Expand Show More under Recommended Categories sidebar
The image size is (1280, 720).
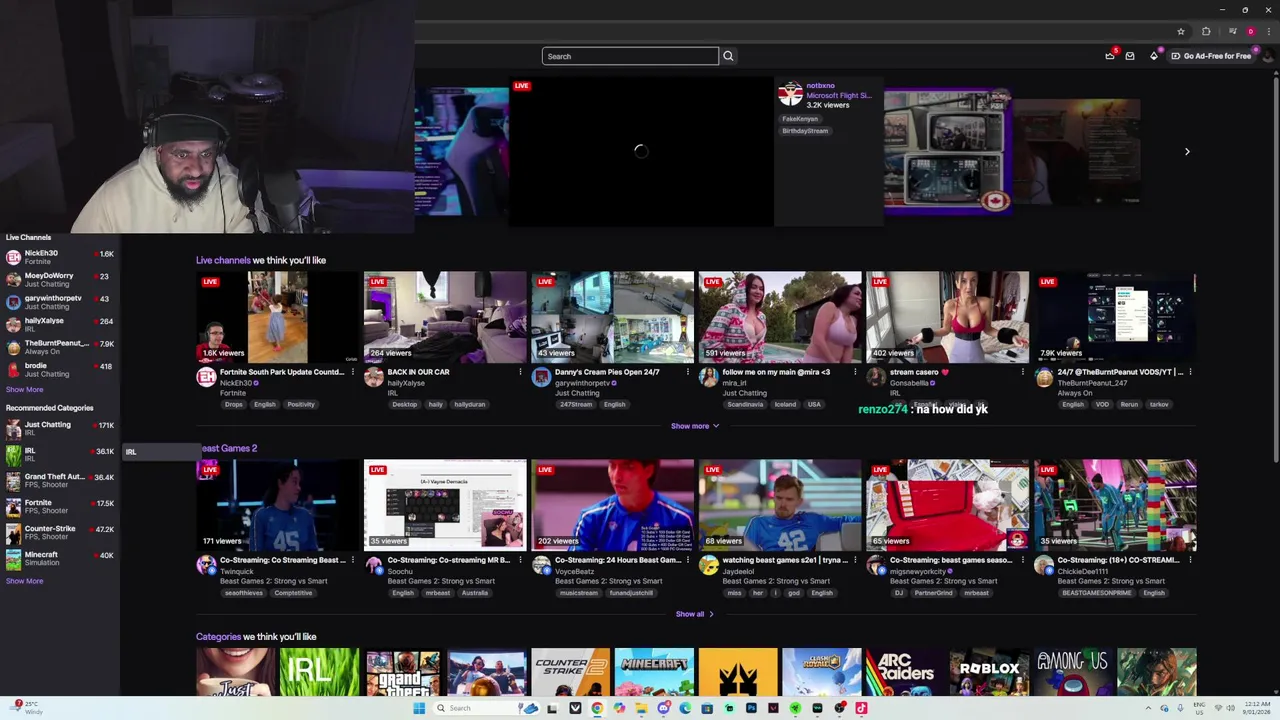24,581
